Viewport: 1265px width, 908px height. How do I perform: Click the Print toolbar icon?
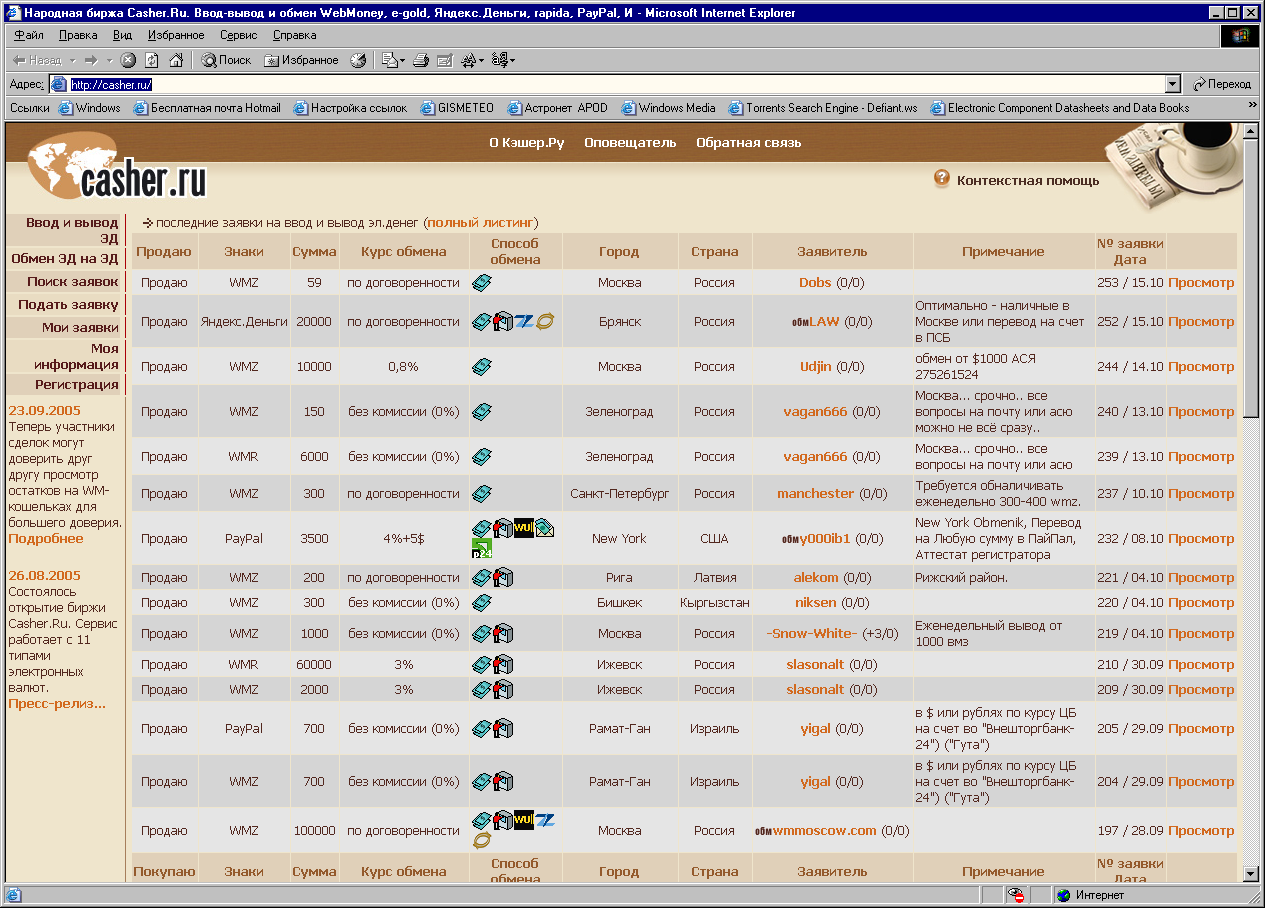coord(421,60)
